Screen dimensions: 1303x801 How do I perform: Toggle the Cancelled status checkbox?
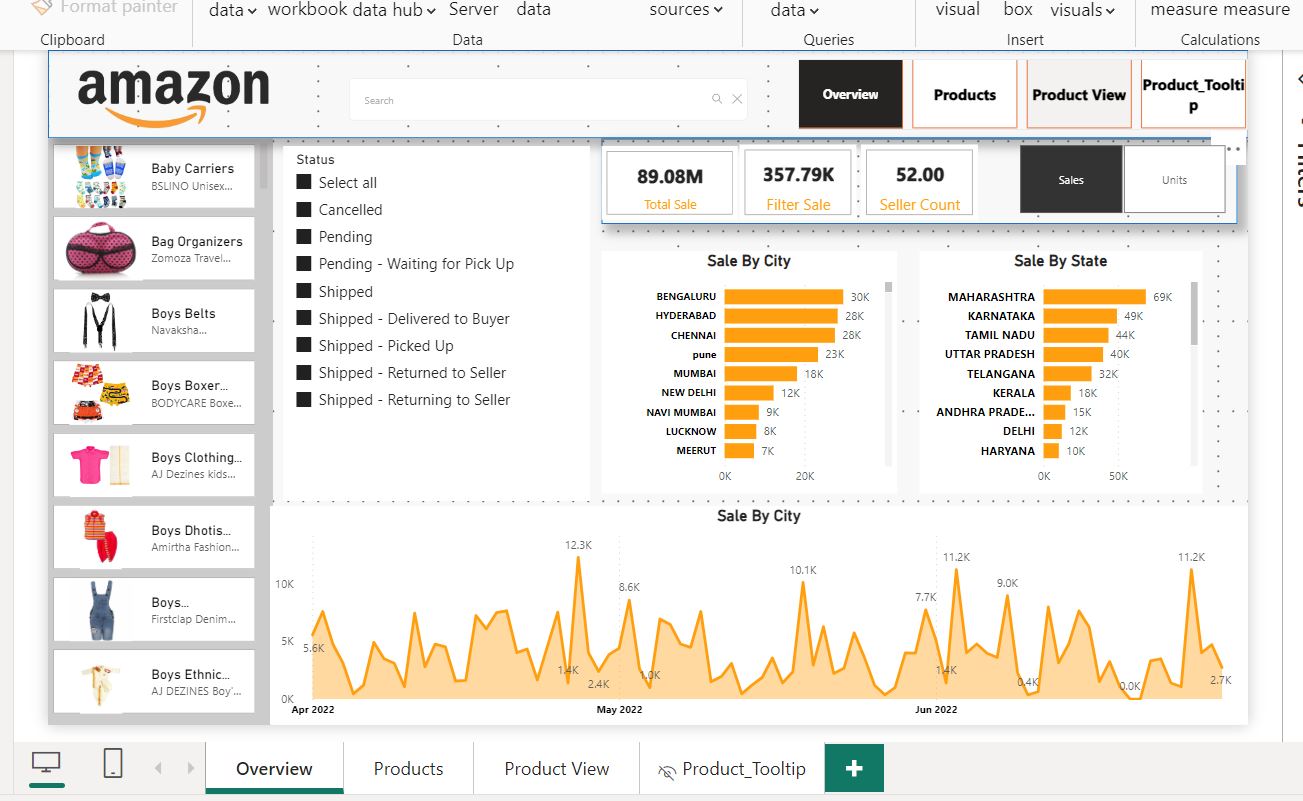305,210
